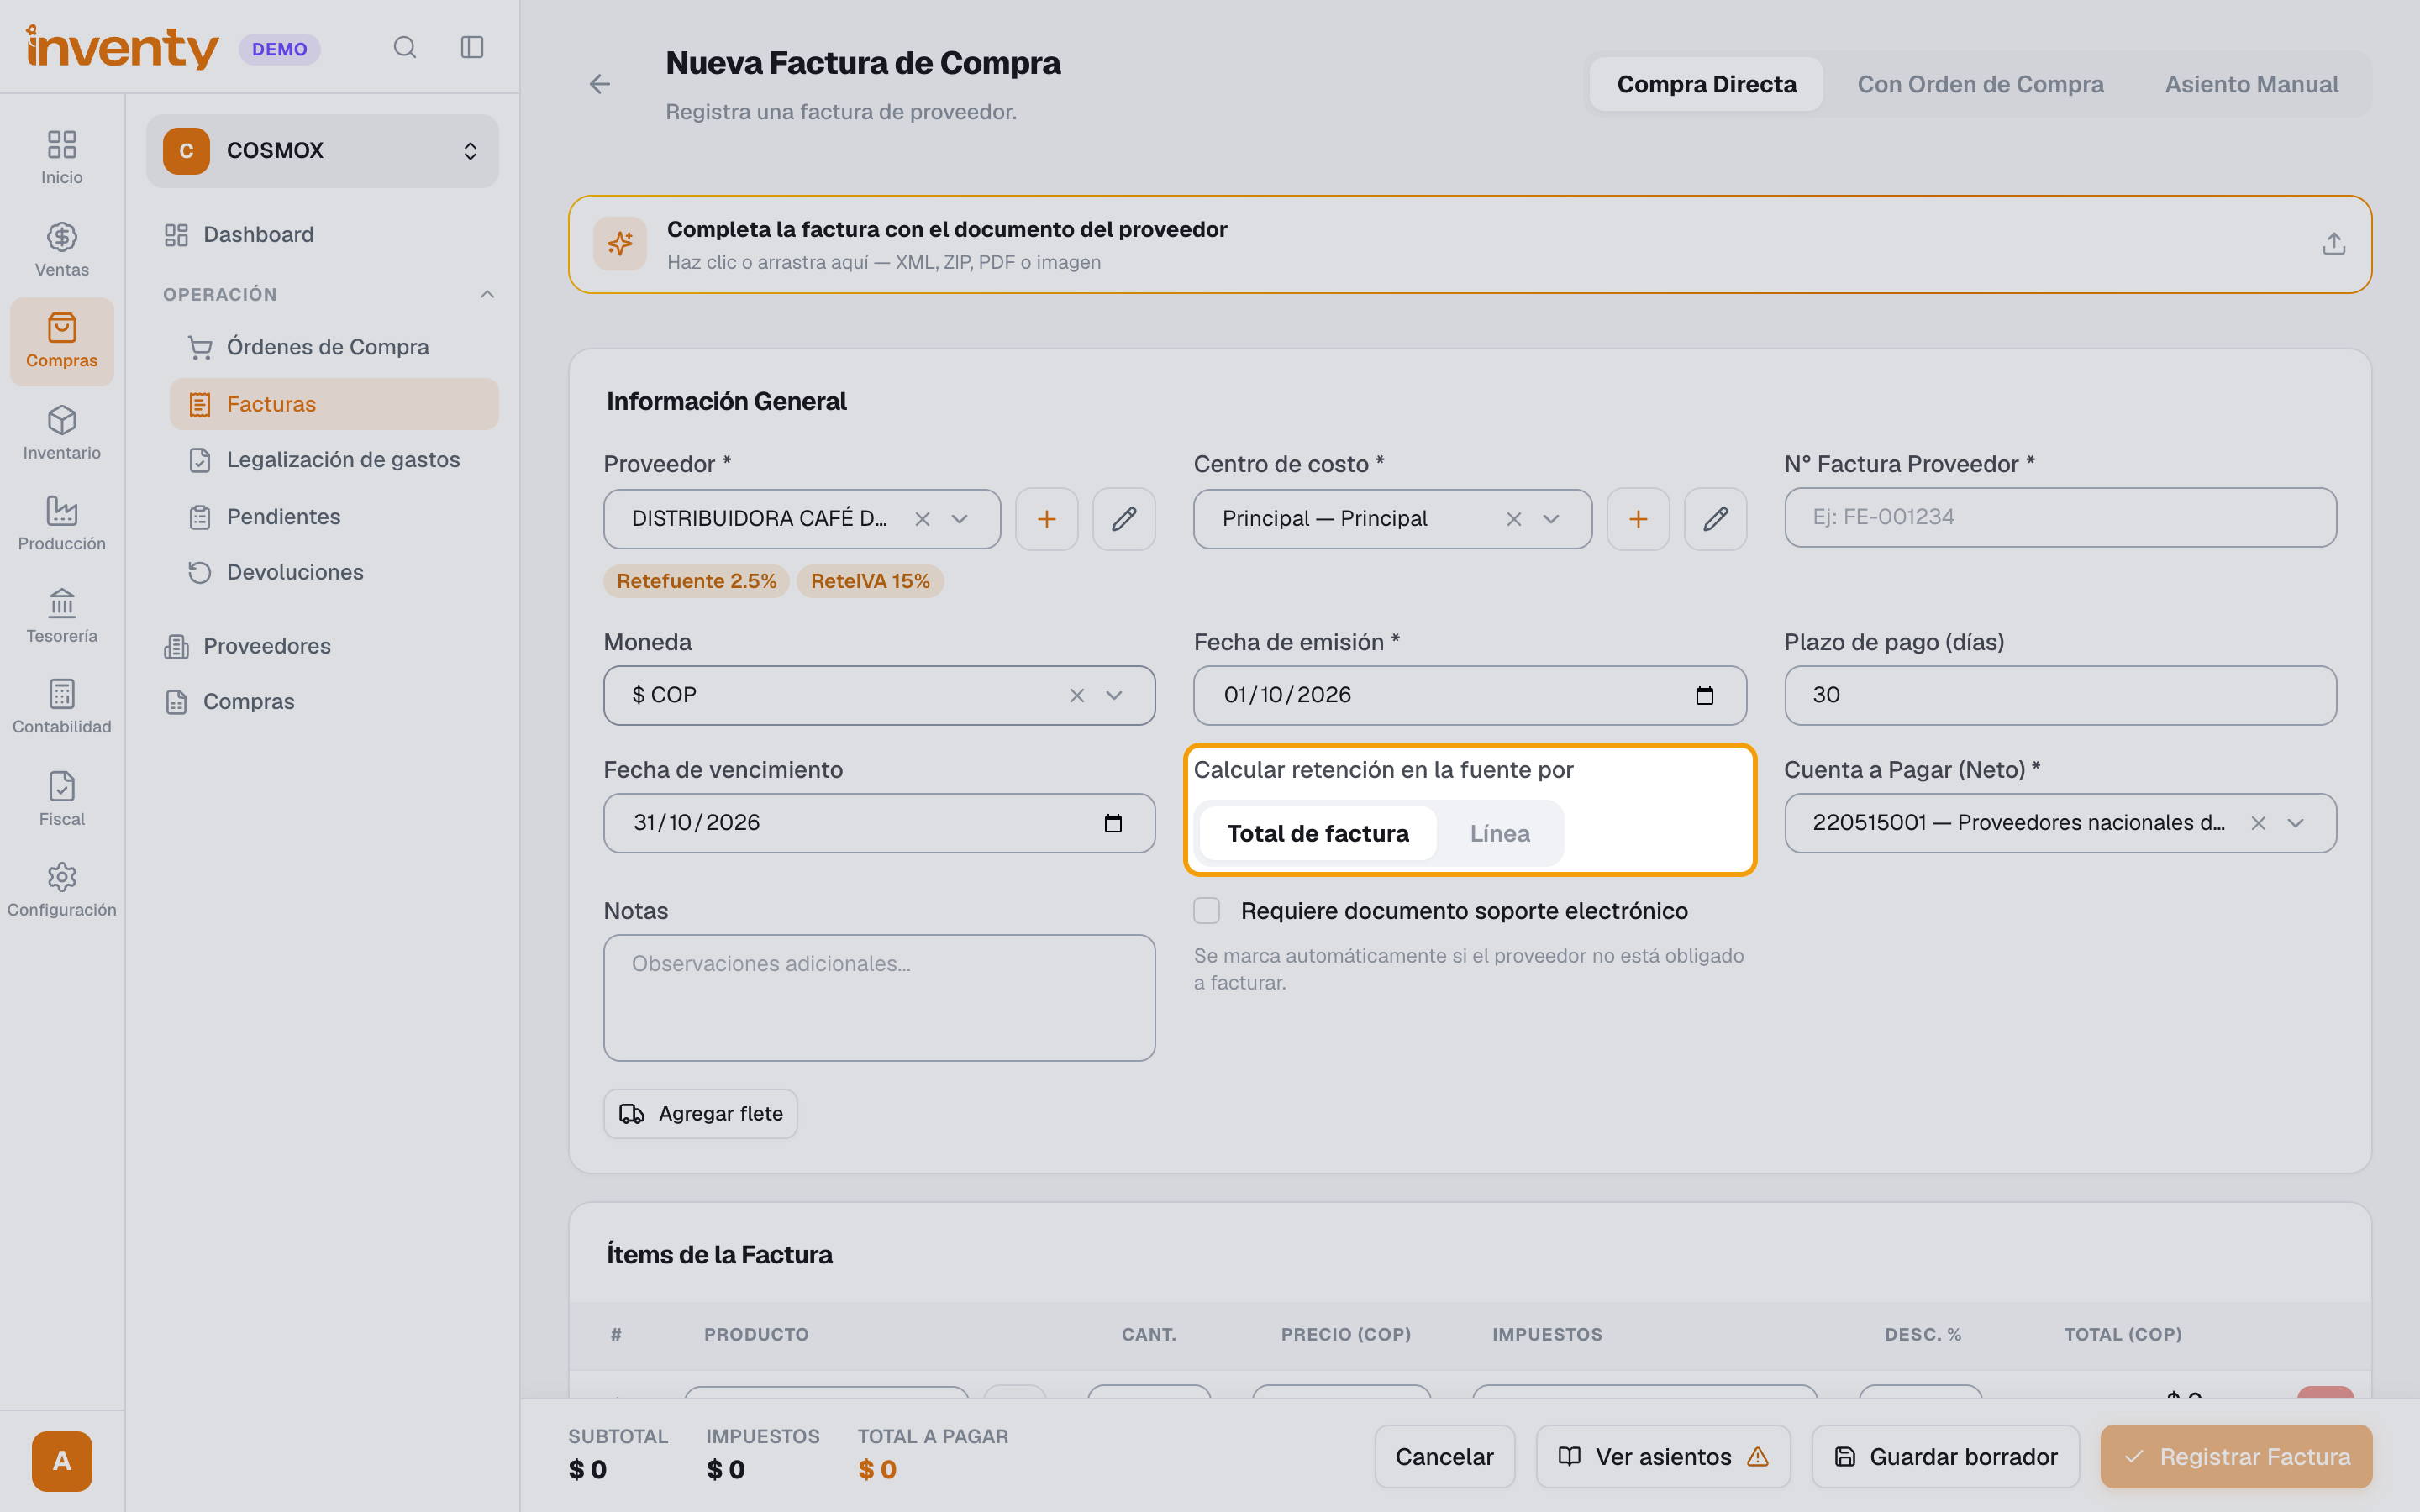Clear the Centro de costo selection
The height and width of the screenshot is (1512, 2420).
click(x=1514, y=519)
